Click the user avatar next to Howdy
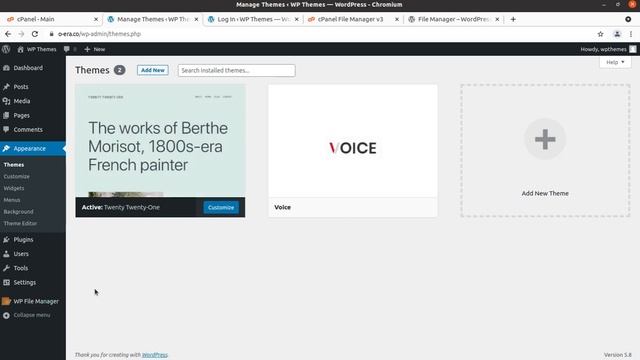 [633, 49]
